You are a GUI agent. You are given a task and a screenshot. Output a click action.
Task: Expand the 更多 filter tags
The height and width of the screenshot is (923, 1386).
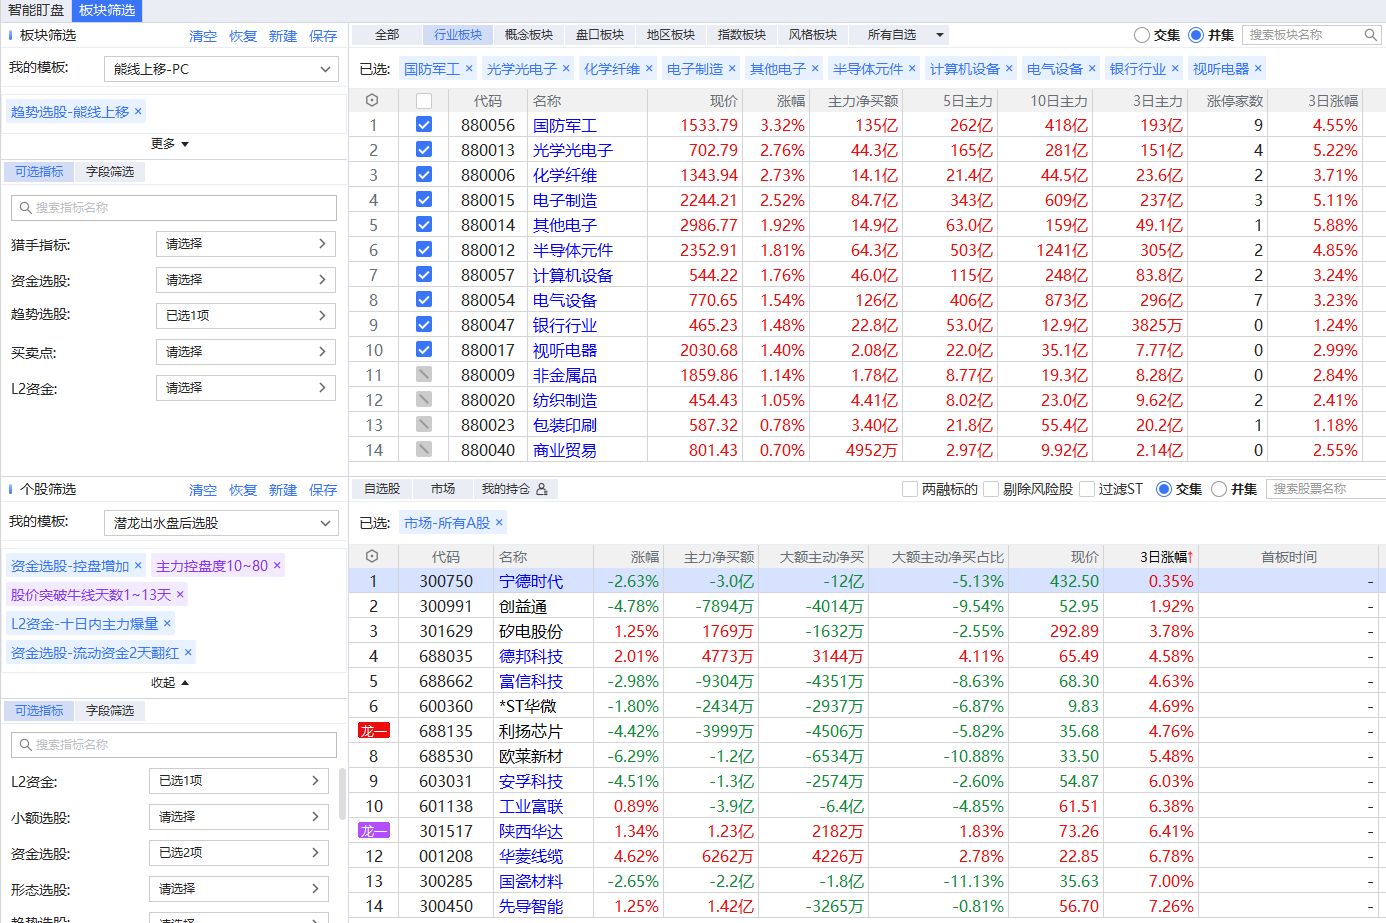coord(170,144)
